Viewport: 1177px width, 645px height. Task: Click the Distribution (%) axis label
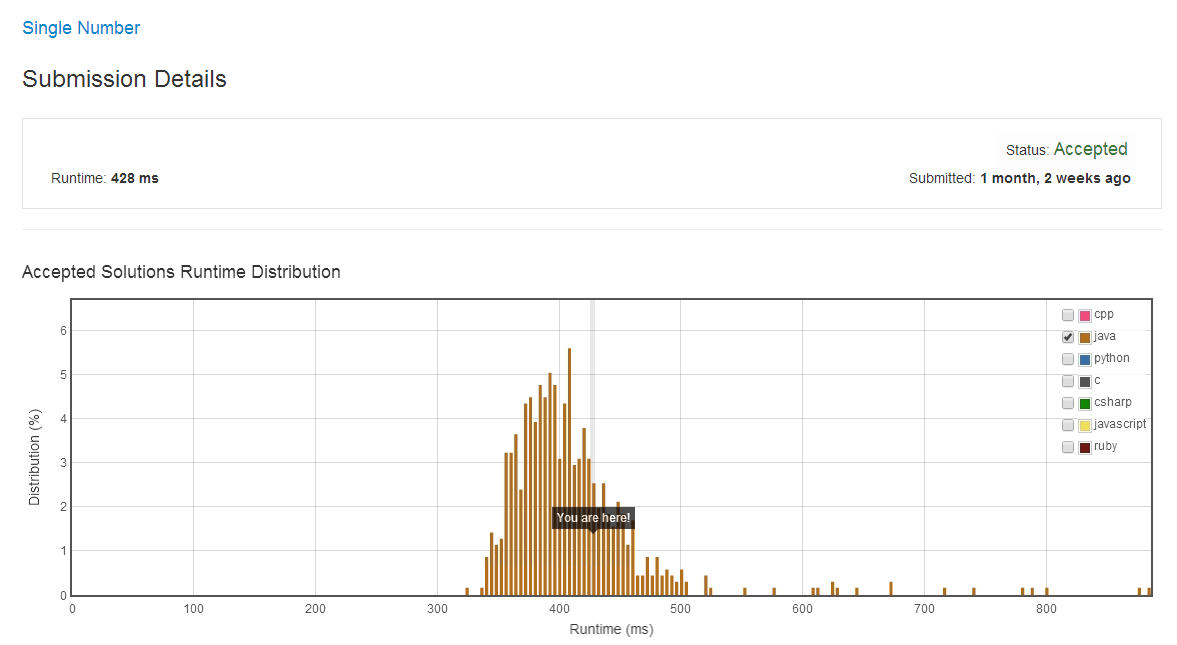(x=34, y=457)
